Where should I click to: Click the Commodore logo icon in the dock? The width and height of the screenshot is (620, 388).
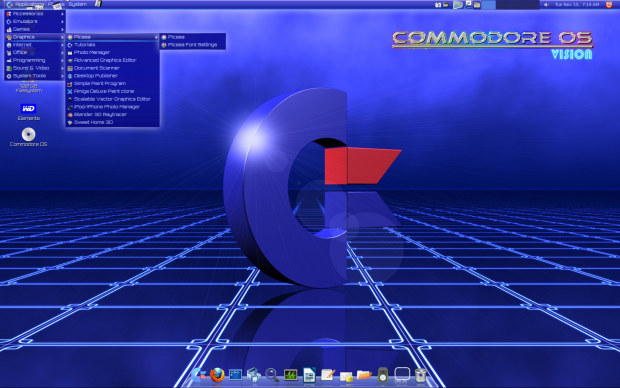[x=198, y=375]
